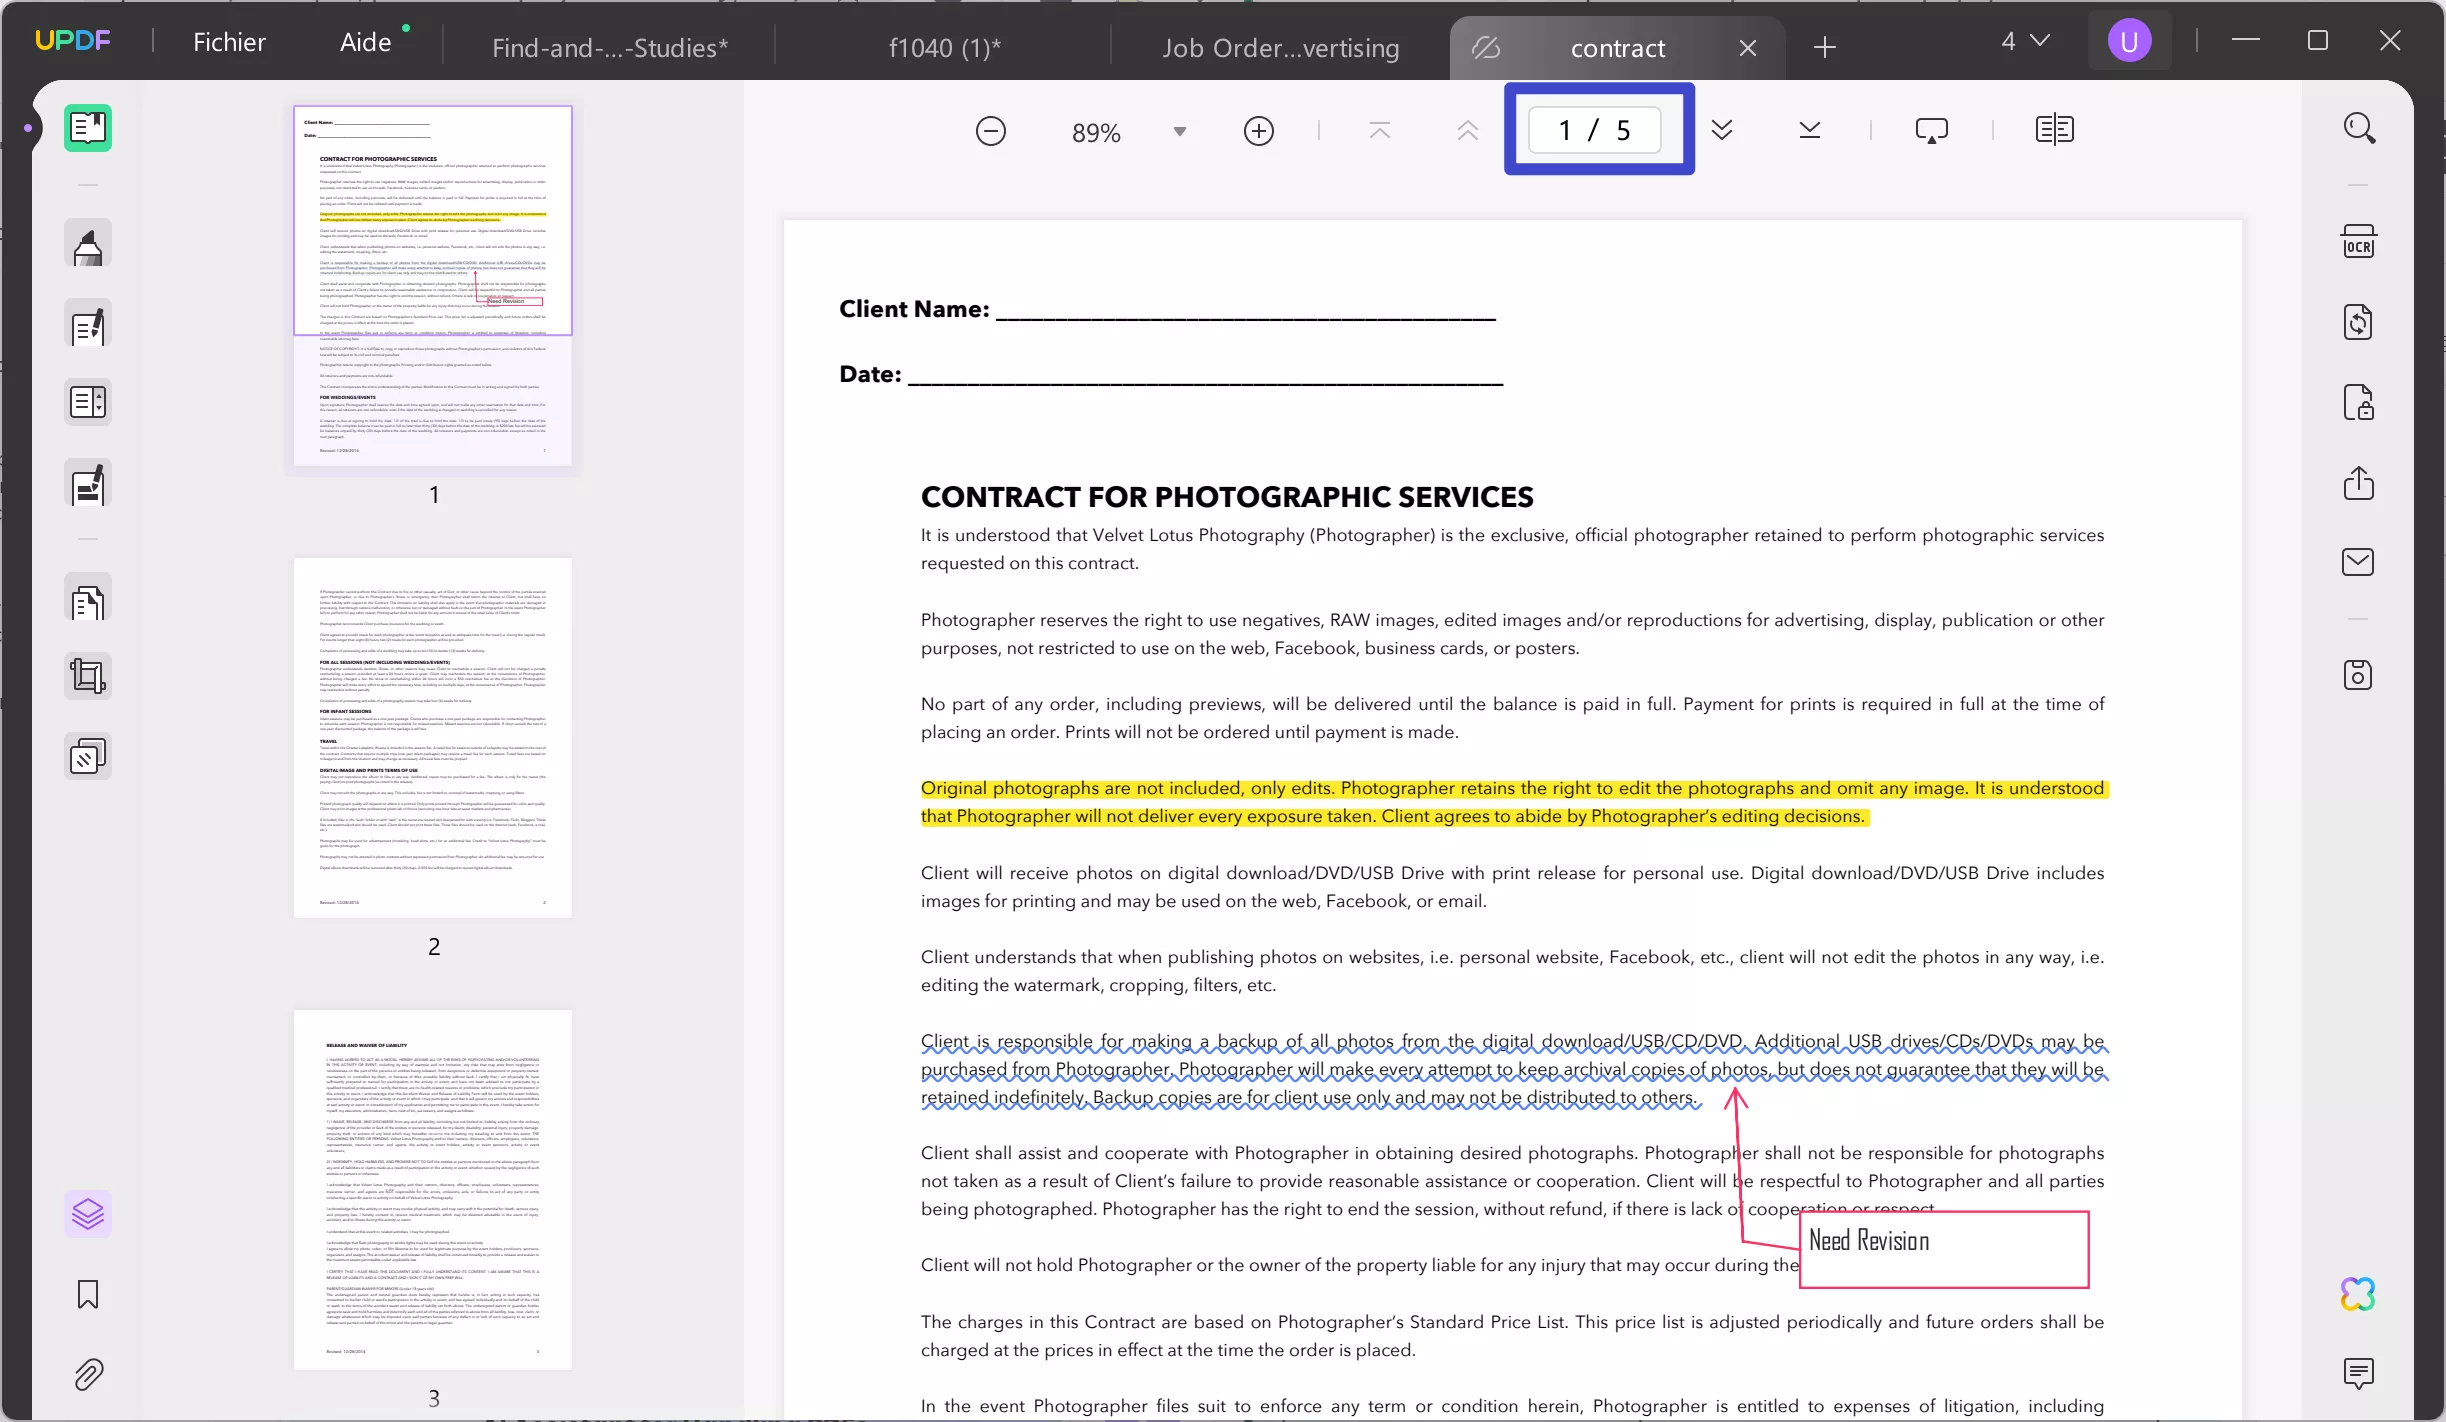Open the email/send document icon
The width and height of the screenshot is (2446, 1422).
[x=2358, y=562]
